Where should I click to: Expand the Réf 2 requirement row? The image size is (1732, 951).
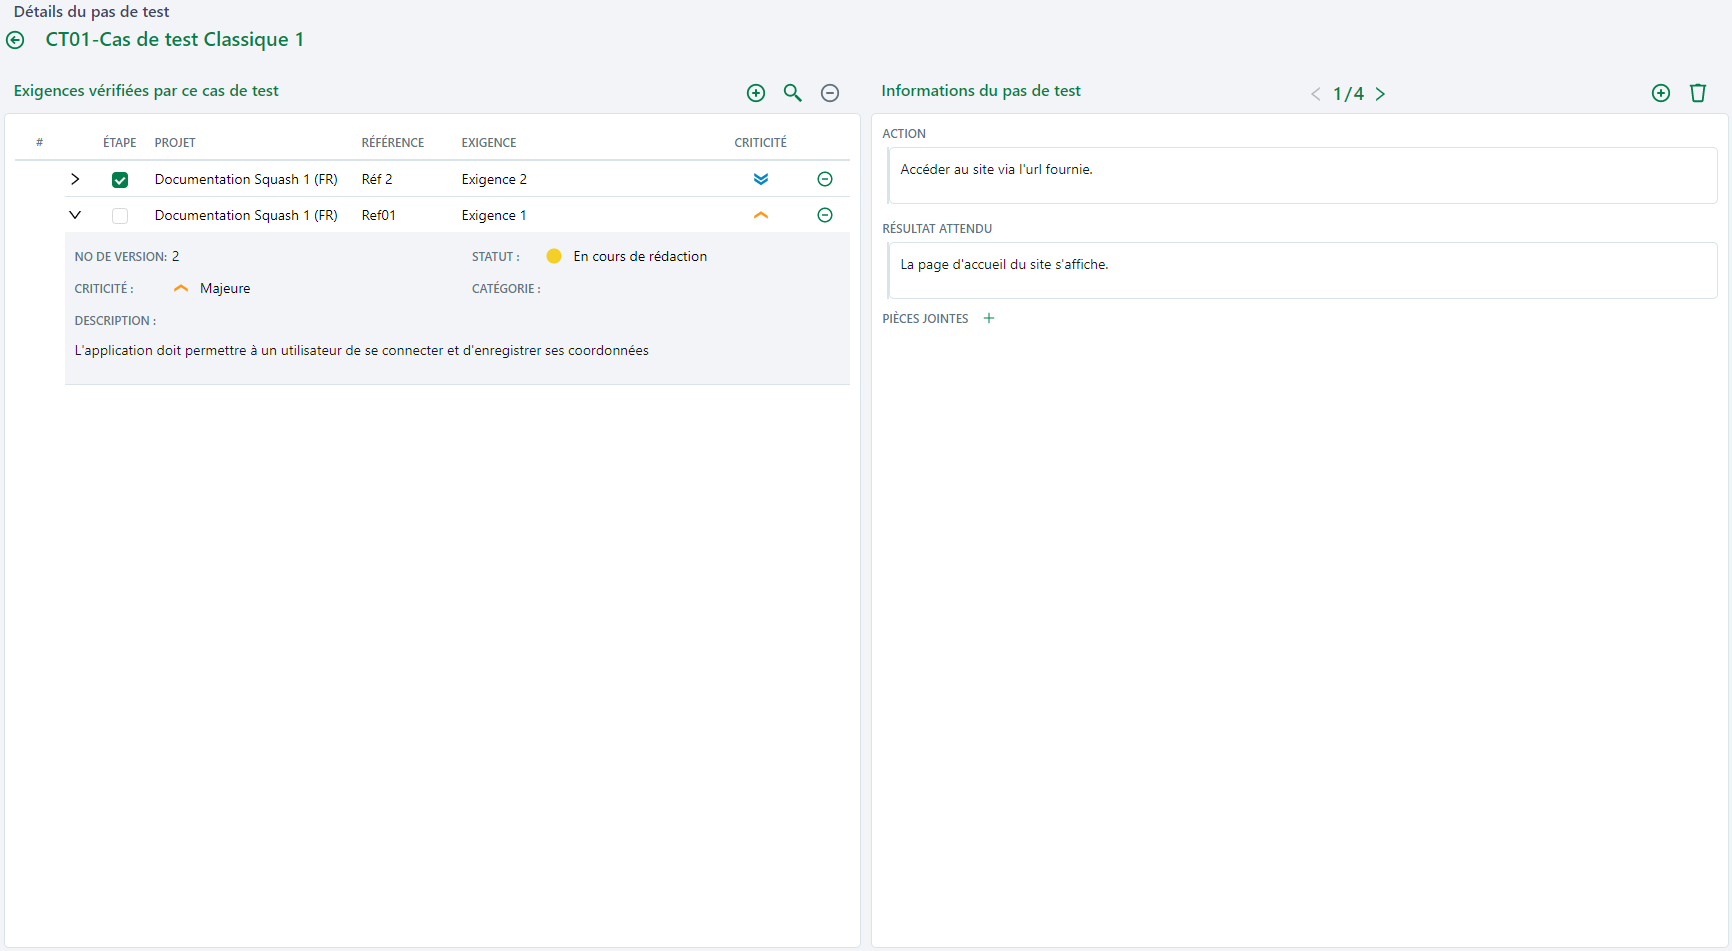pos(75,179)
